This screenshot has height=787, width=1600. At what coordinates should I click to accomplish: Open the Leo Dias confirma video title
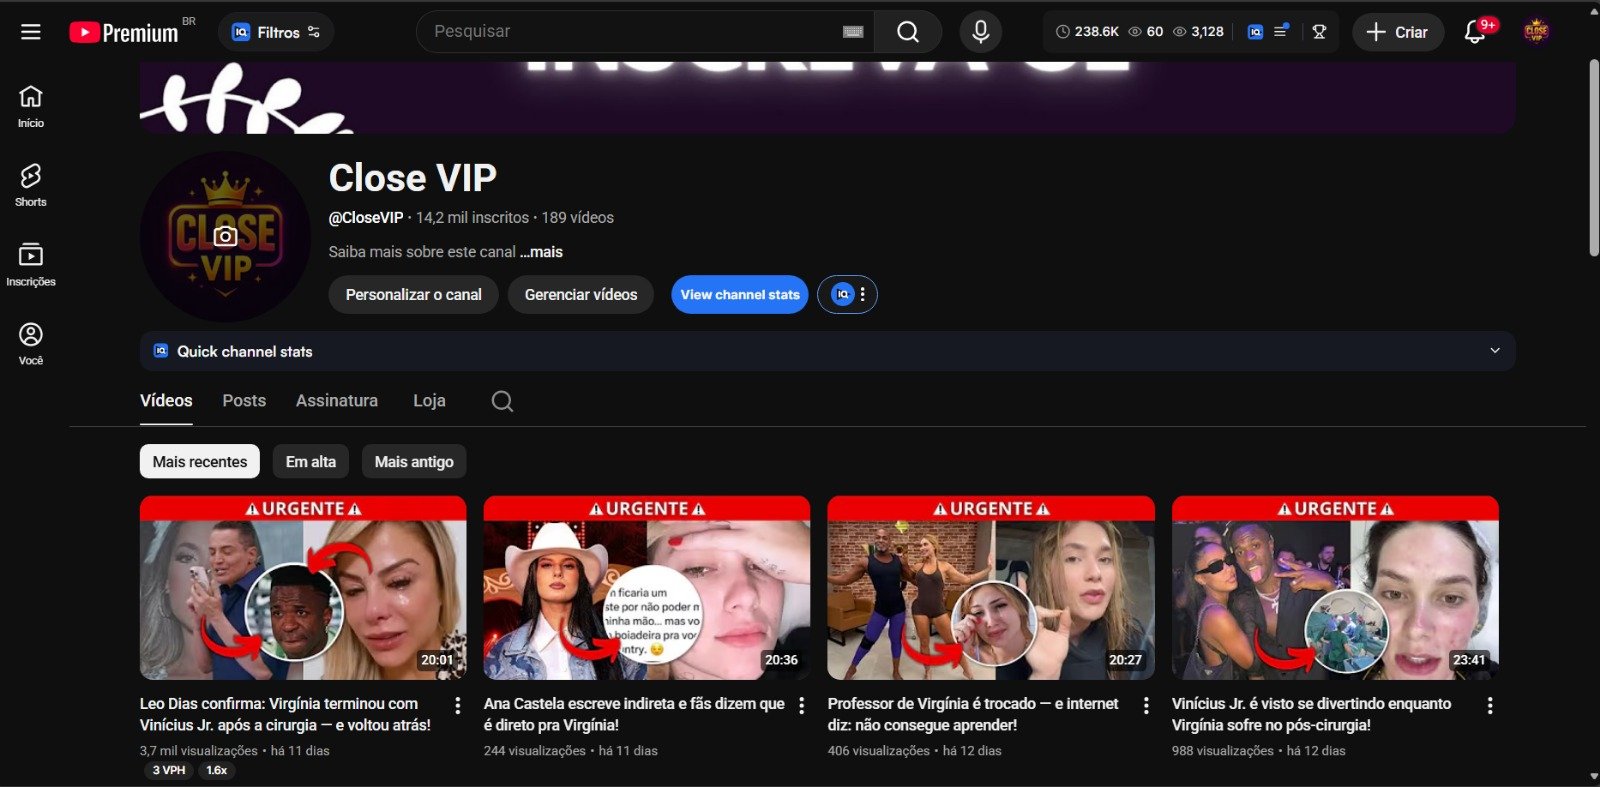click(x=286, y=714)
